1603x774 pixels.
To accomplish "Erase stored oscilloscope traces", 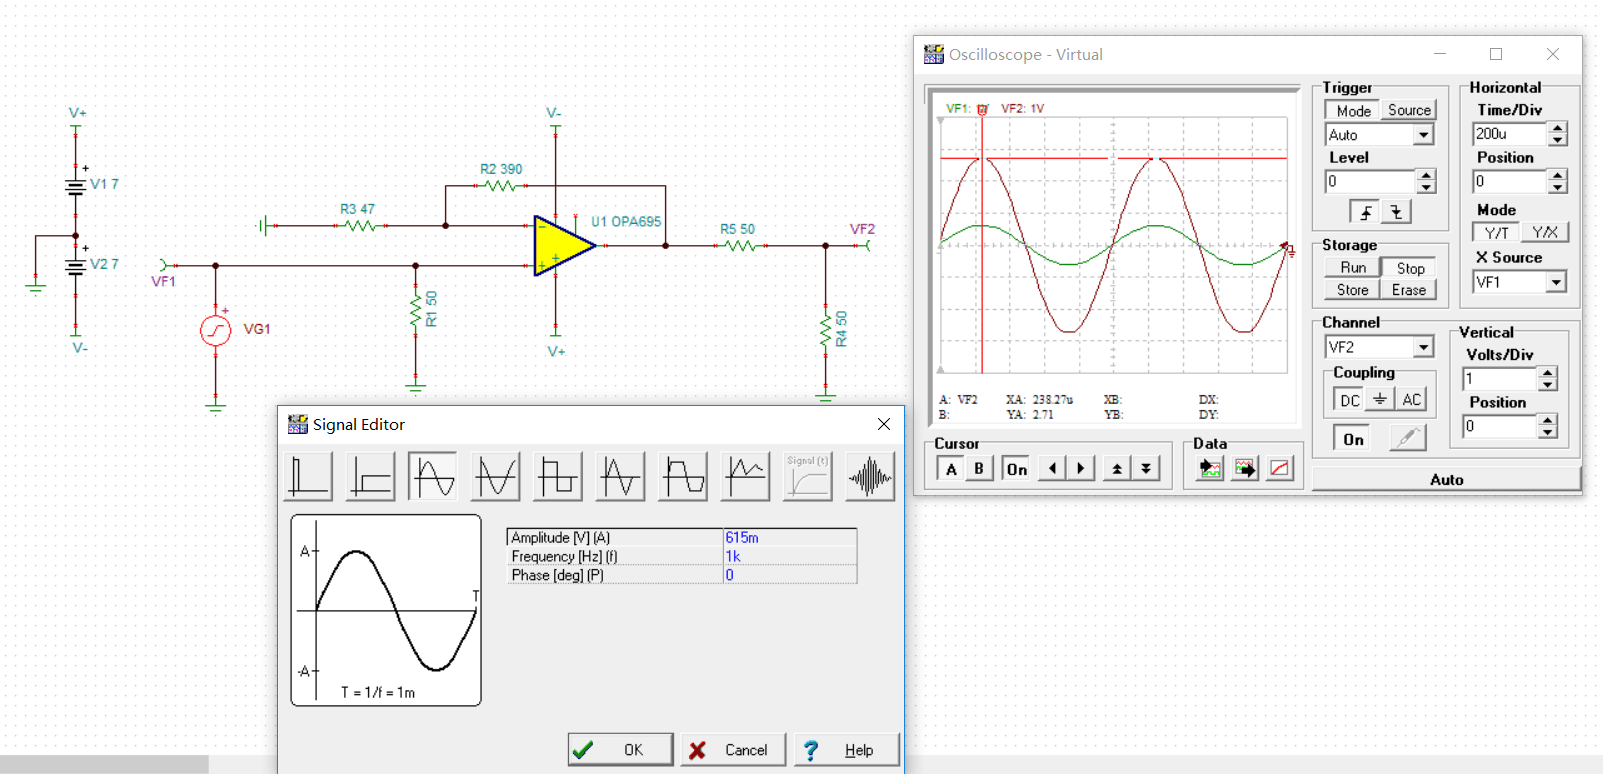I will 1409,290.
